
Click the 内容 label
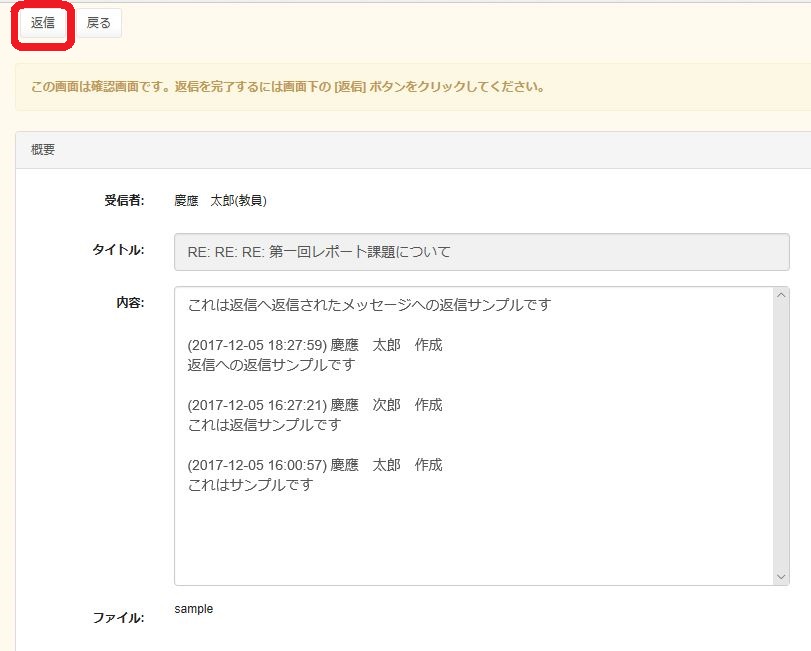click(130, 302)
